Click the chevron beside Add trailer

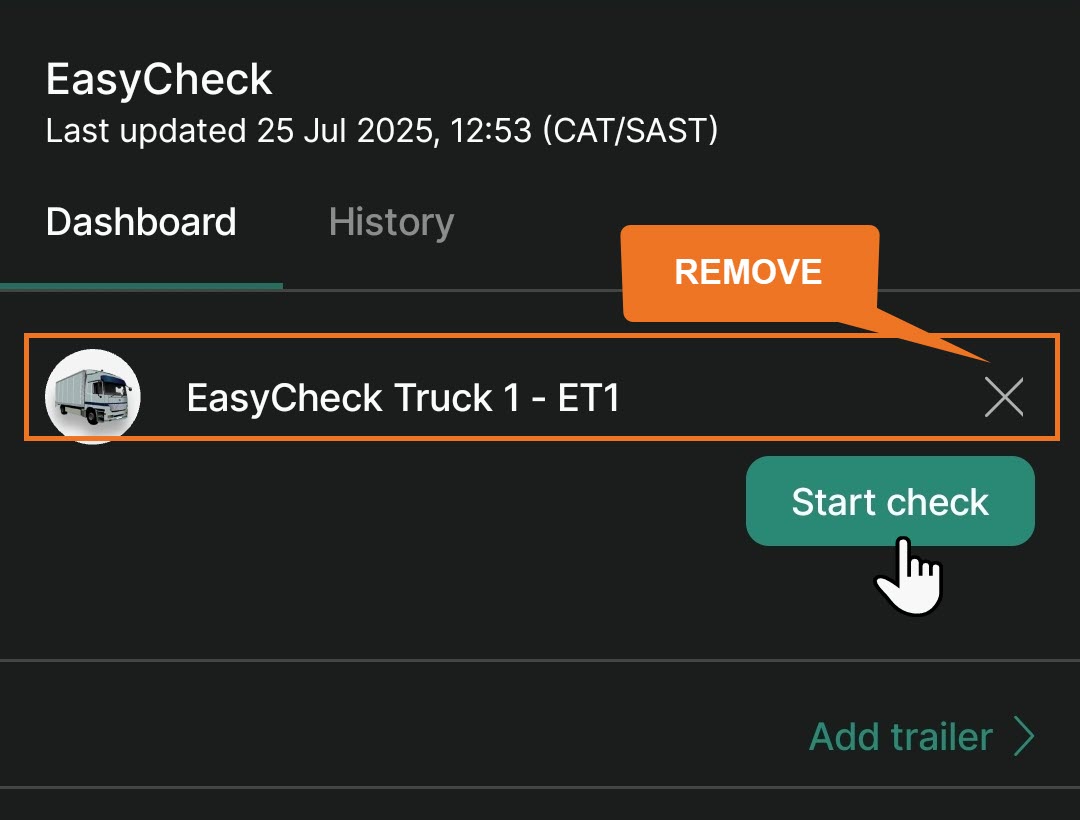click(1024, 737)
